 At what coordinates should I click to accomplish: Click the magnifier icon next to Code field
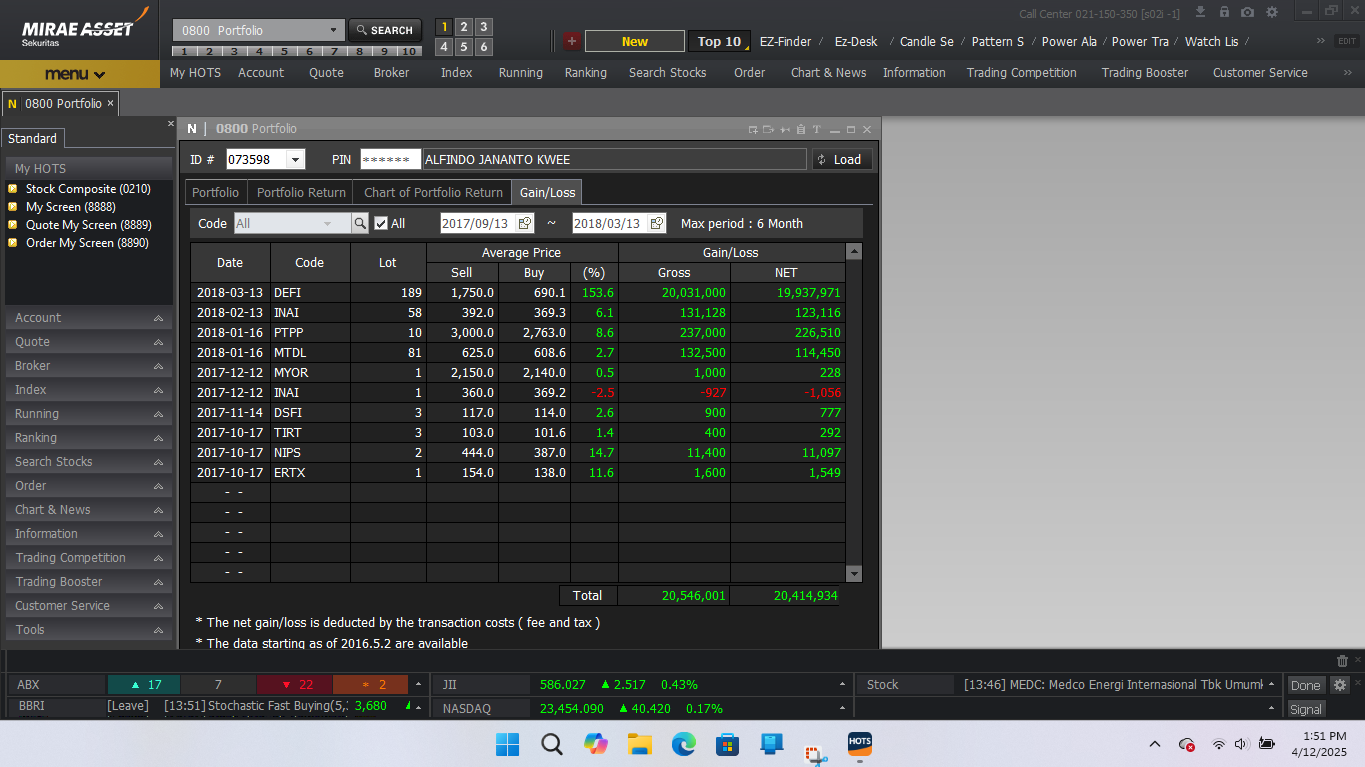click(x=360, y=224)
